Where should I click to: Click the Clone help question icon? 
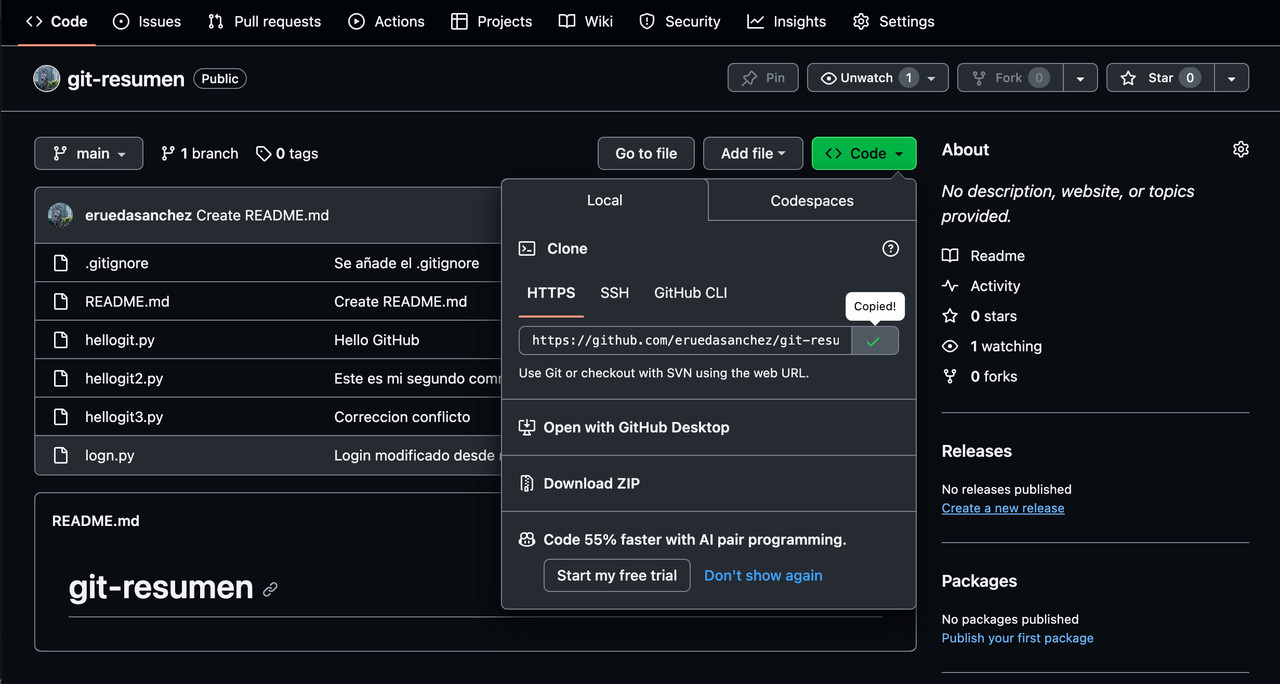(x=891, y=248)
